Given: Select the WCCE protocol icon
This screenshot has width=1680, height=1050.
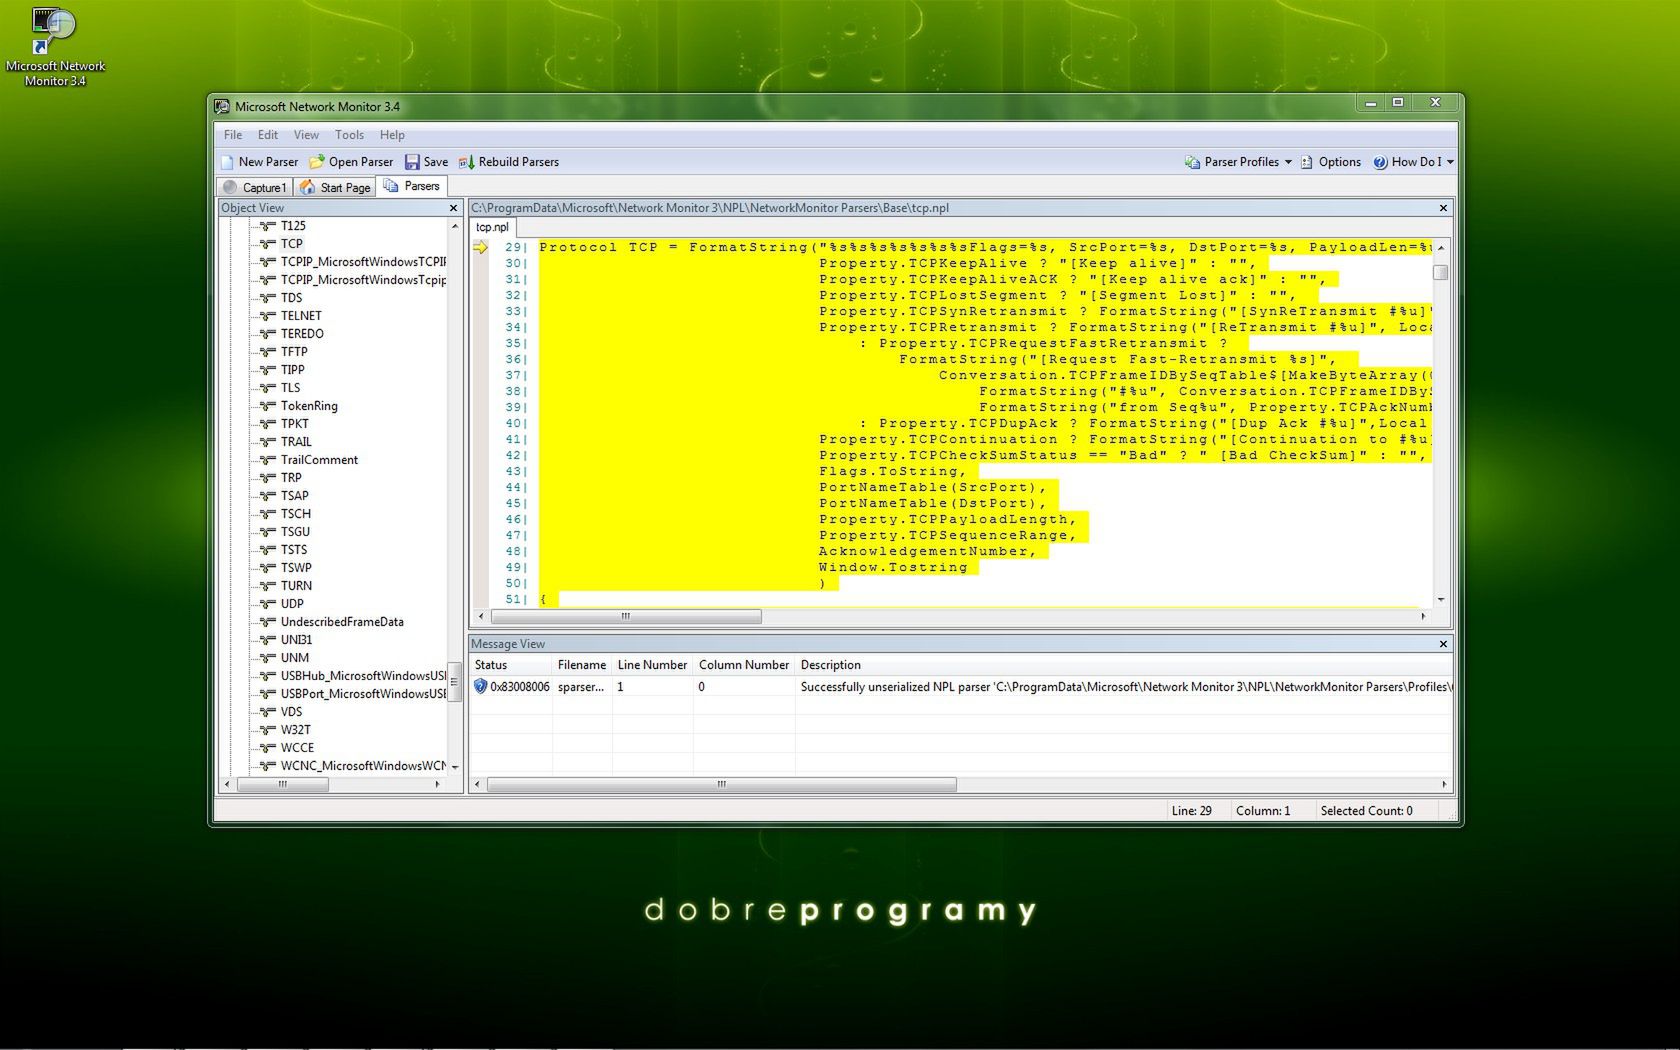Looking at the screenshot, I should [x=268, y=748].
